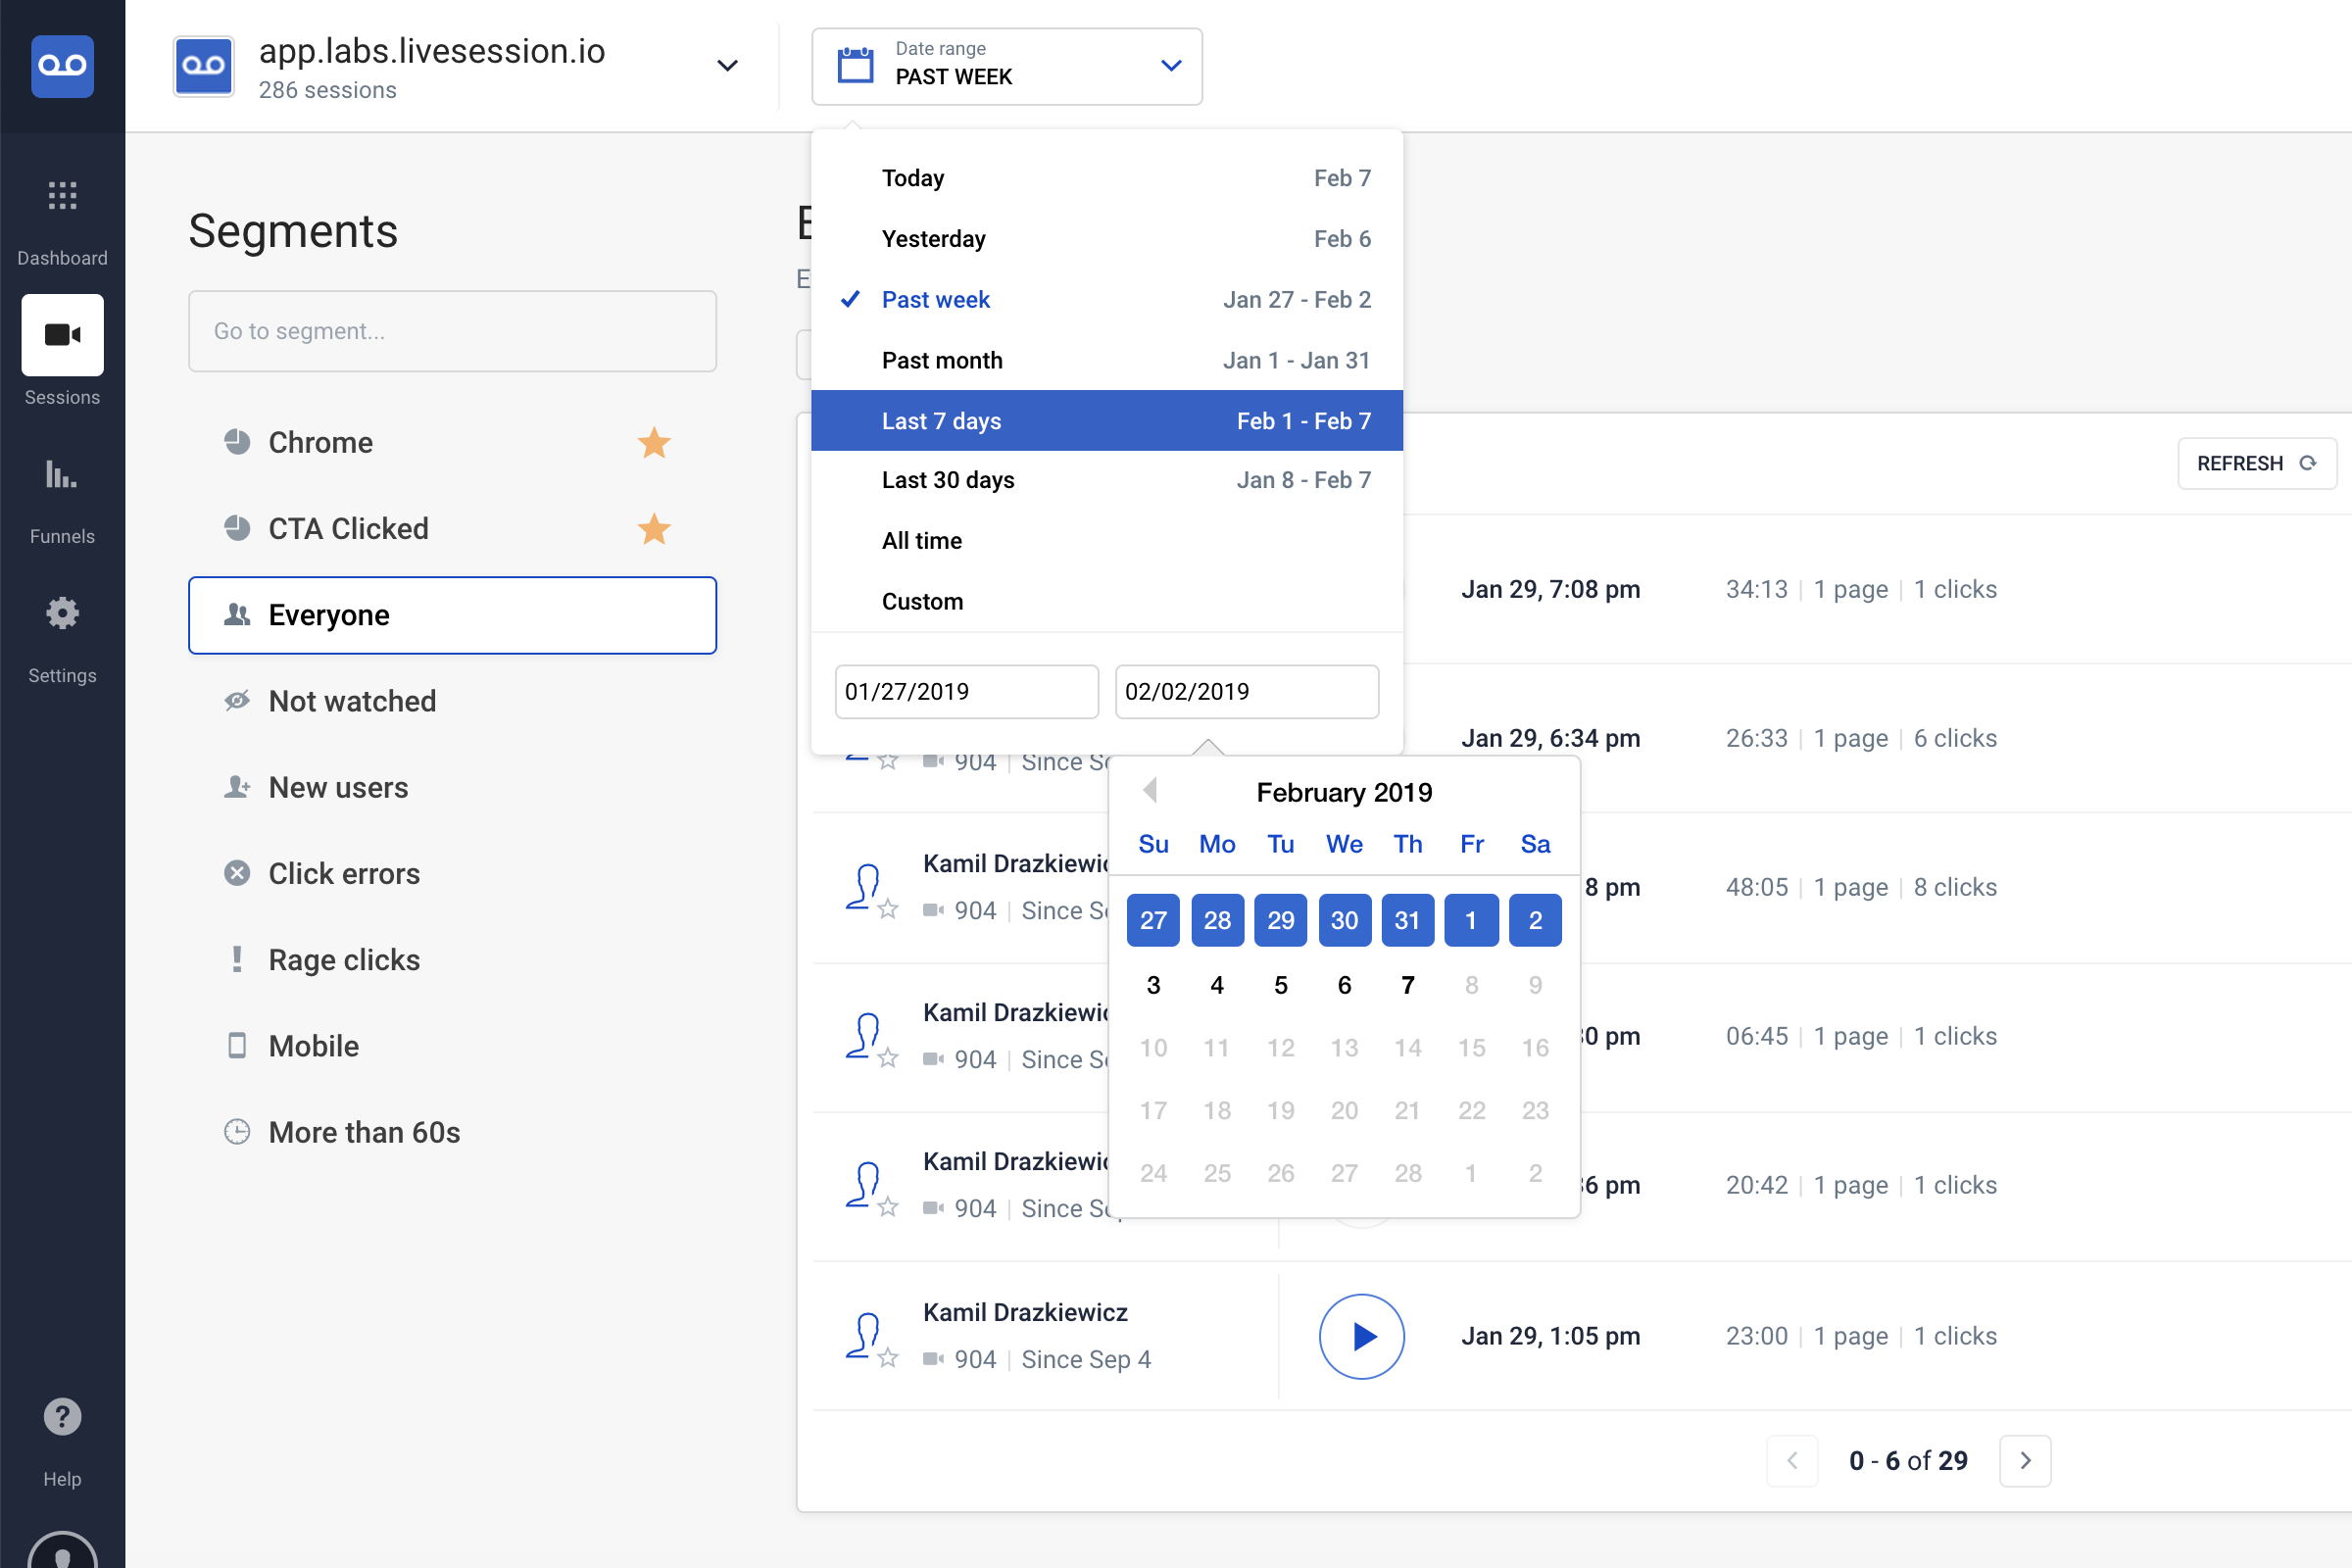Open the Dashboard grid icon

pyautogui.click(x=62, y=195)
